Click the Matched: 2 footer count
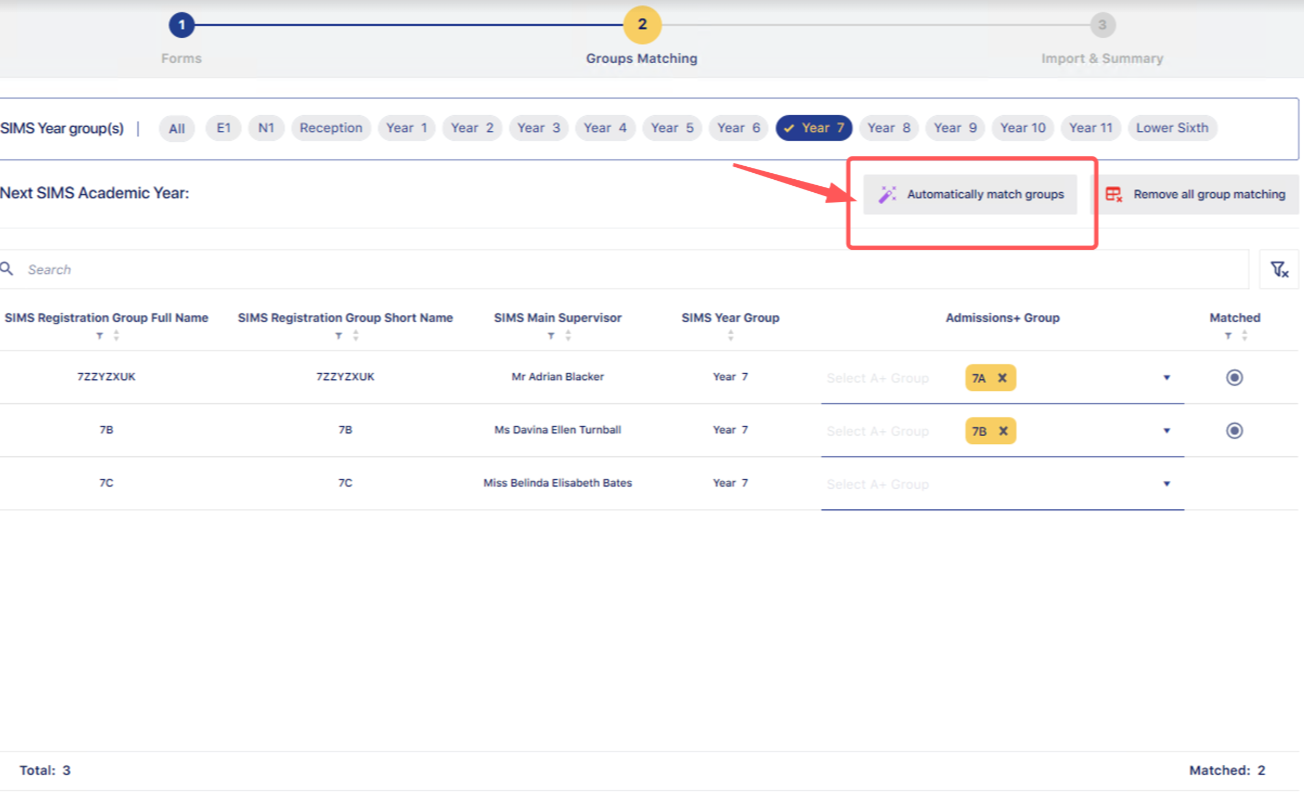1304x792 pixels. (x=1227, y=771)
